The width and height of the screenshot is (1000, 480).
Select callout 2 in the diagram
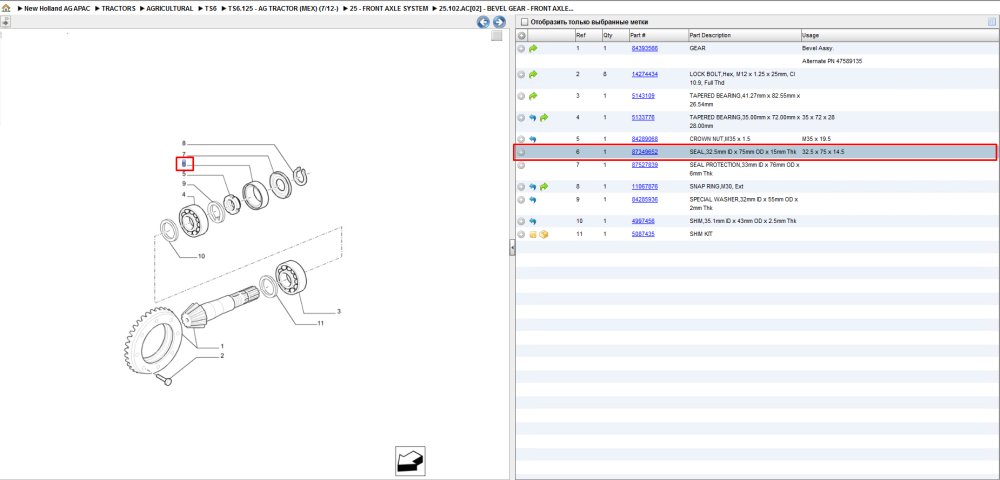222,356
